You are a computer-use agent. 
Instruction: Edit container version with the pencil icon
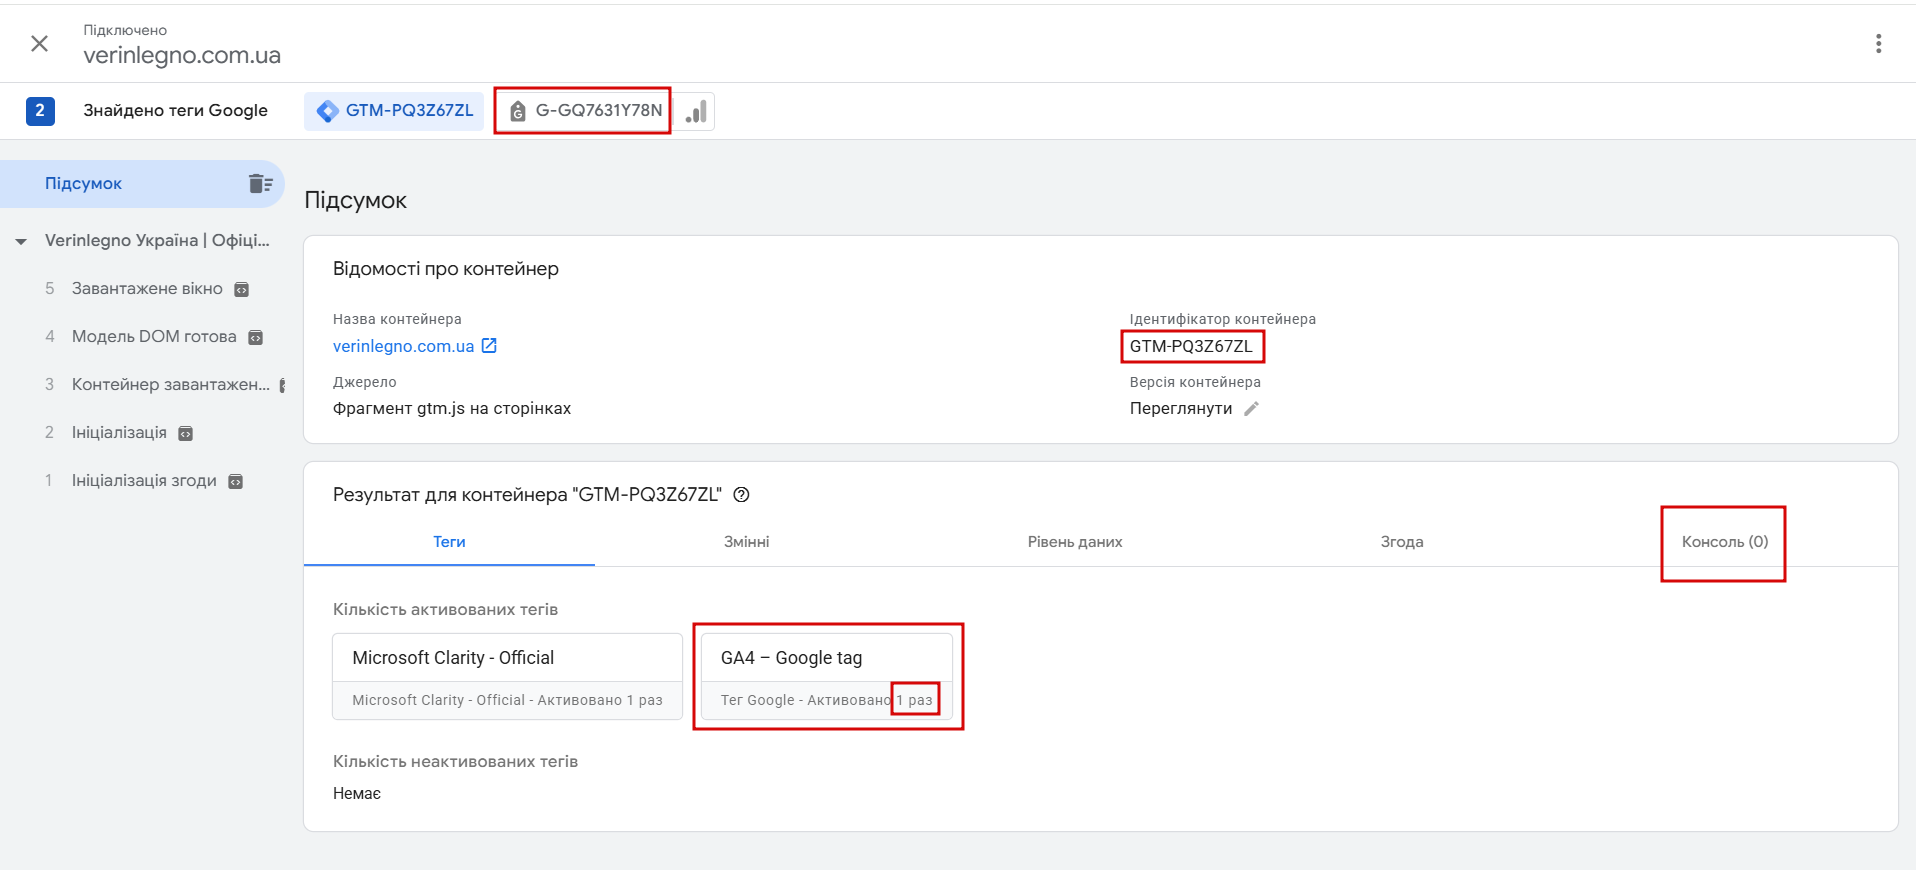[1251, 408]
